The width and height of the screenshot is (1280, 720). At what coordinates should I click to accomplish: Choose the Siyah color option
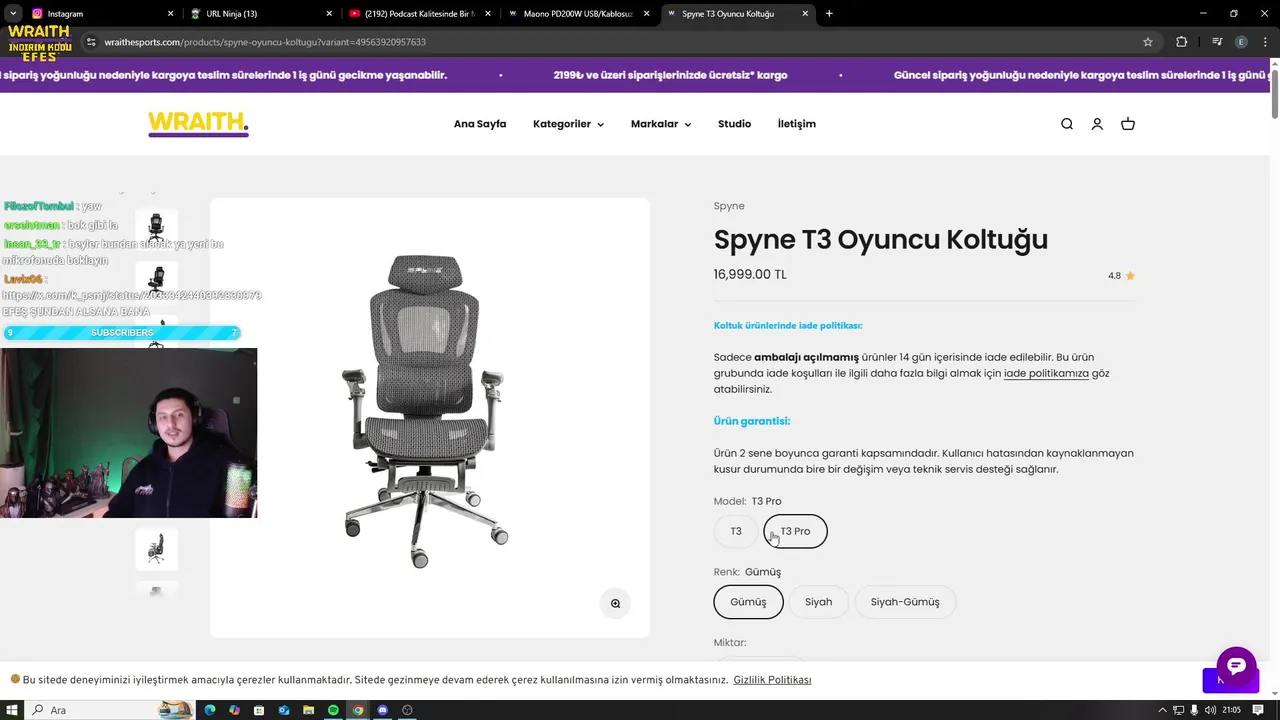[819, 602]
